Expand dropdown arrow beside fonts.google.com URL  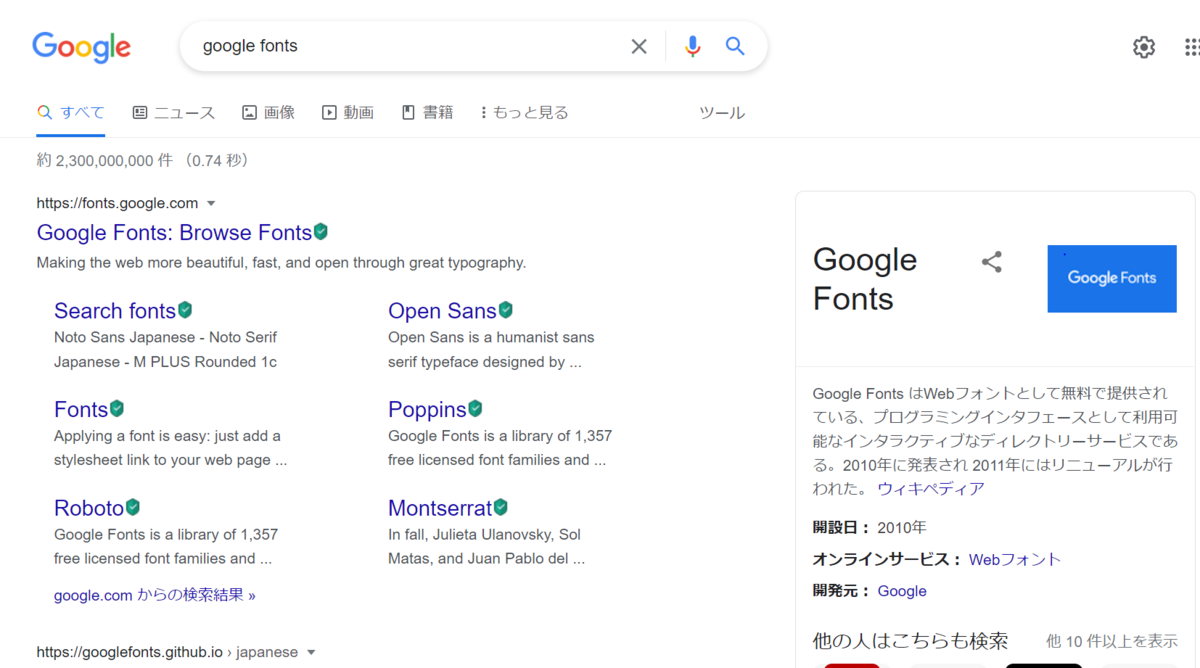click(x=211, y=204)
